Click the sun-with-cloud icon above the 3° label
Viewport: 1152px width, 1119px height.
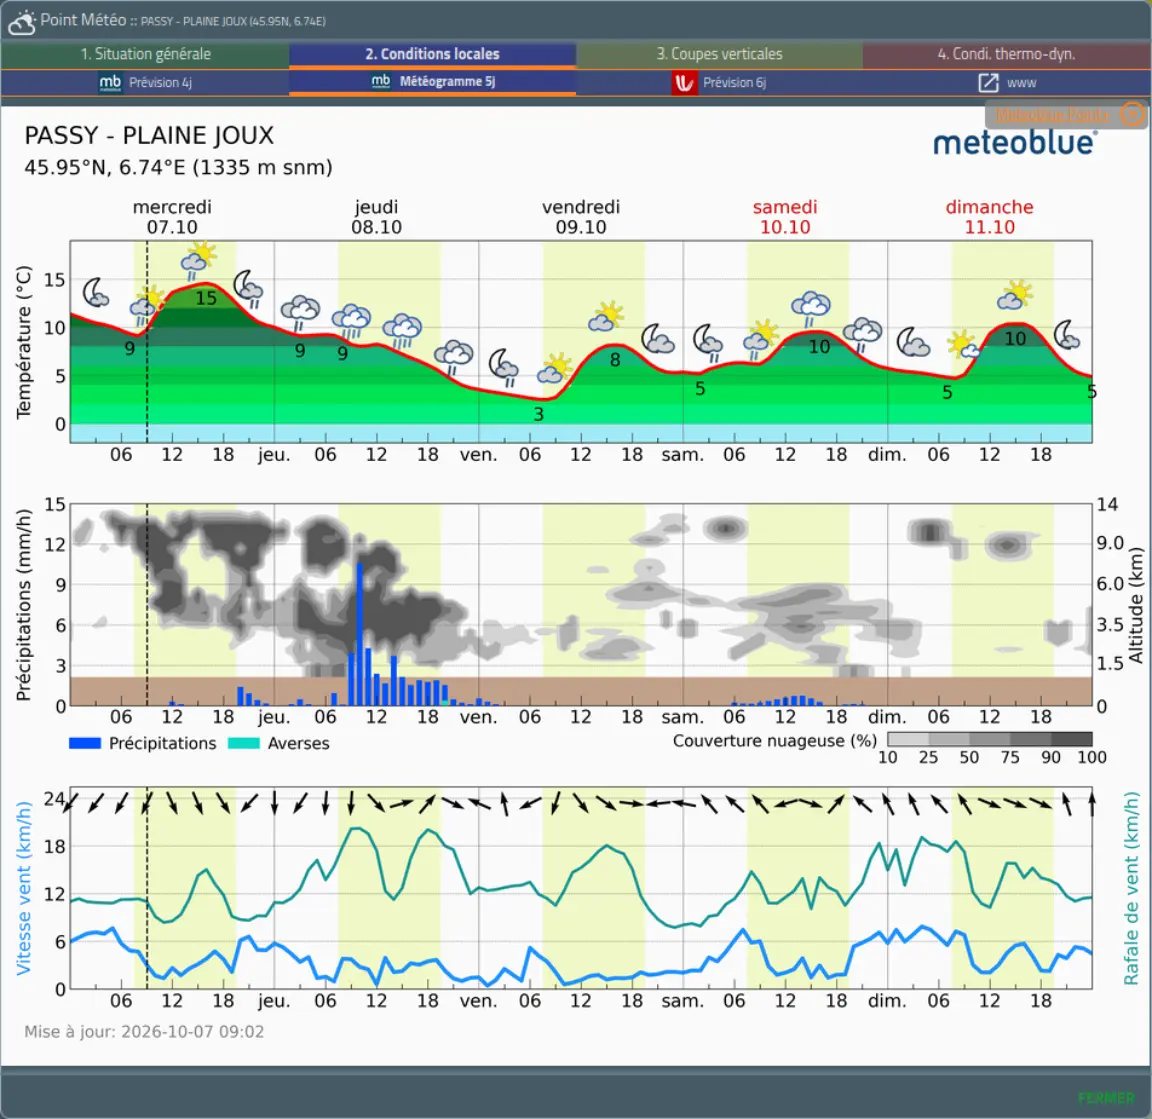pyautogui.click(x=554, y=368)
